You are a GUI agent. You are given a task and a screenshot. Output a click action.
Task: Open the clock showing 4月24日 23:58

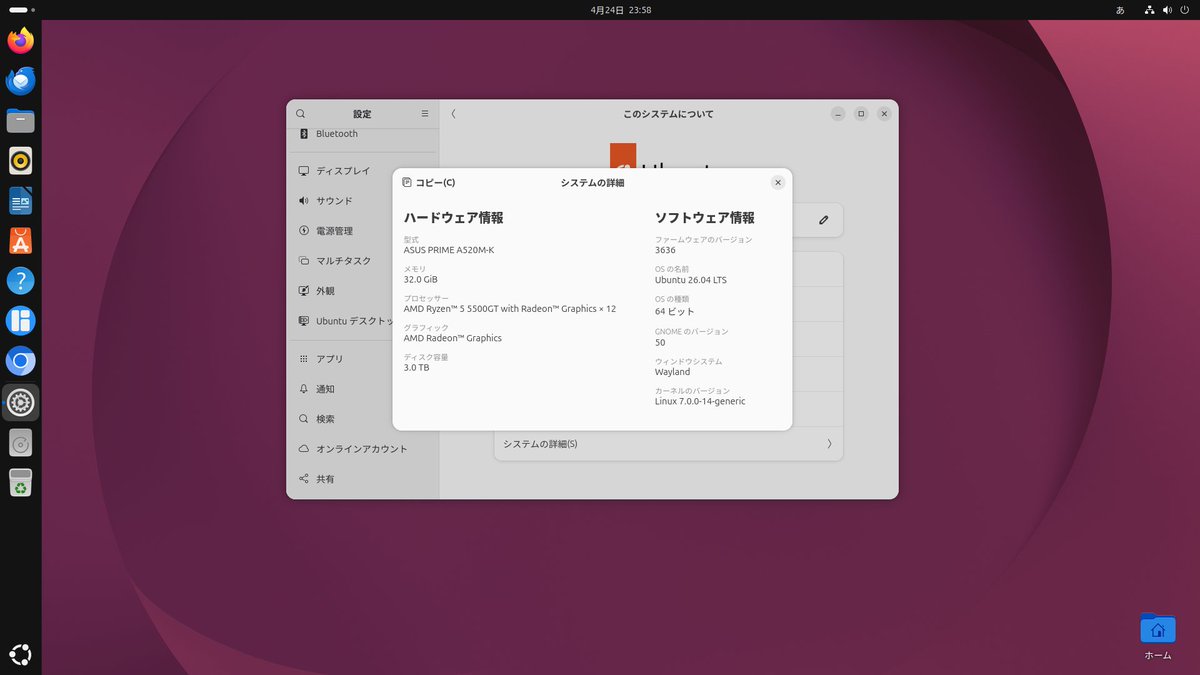pos(621,10)
